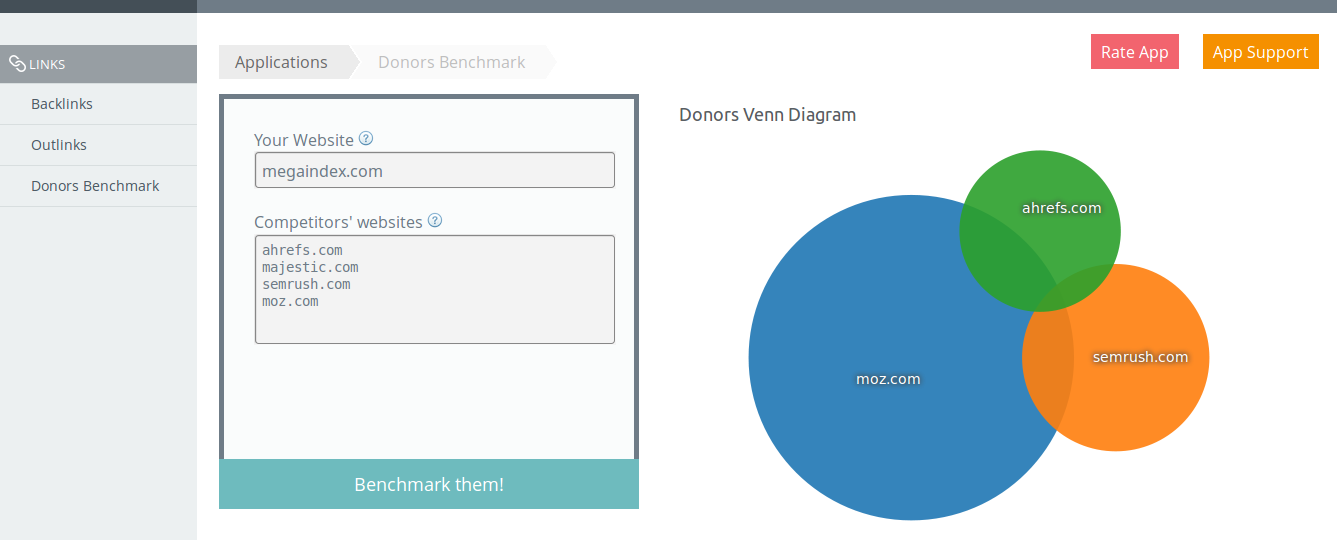Open help icon next to Competitors' websites
The height and width of the screenshot is (540, 1337).
(435, 221)
